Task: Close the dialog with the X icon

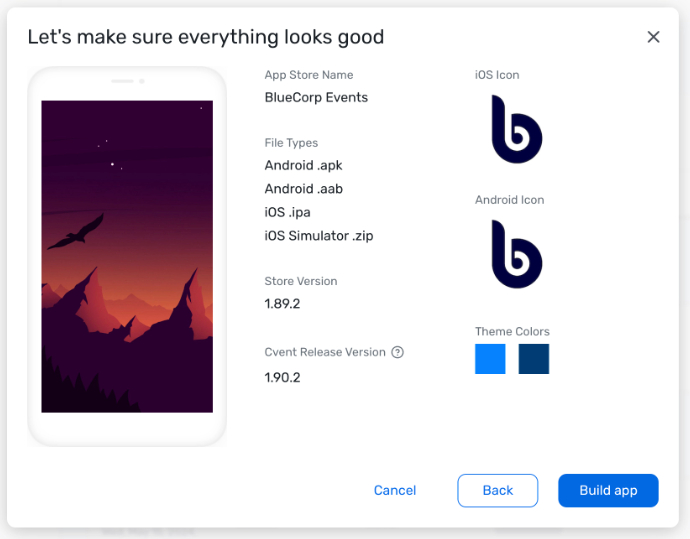Action: coord(653,37)
